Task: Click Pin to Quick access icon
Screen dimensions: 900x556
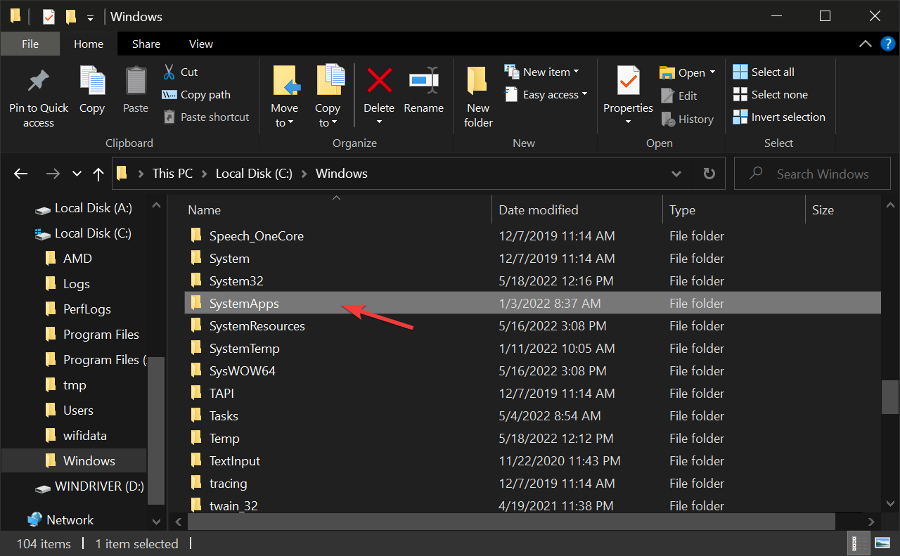Action: (x=38, y=81)
